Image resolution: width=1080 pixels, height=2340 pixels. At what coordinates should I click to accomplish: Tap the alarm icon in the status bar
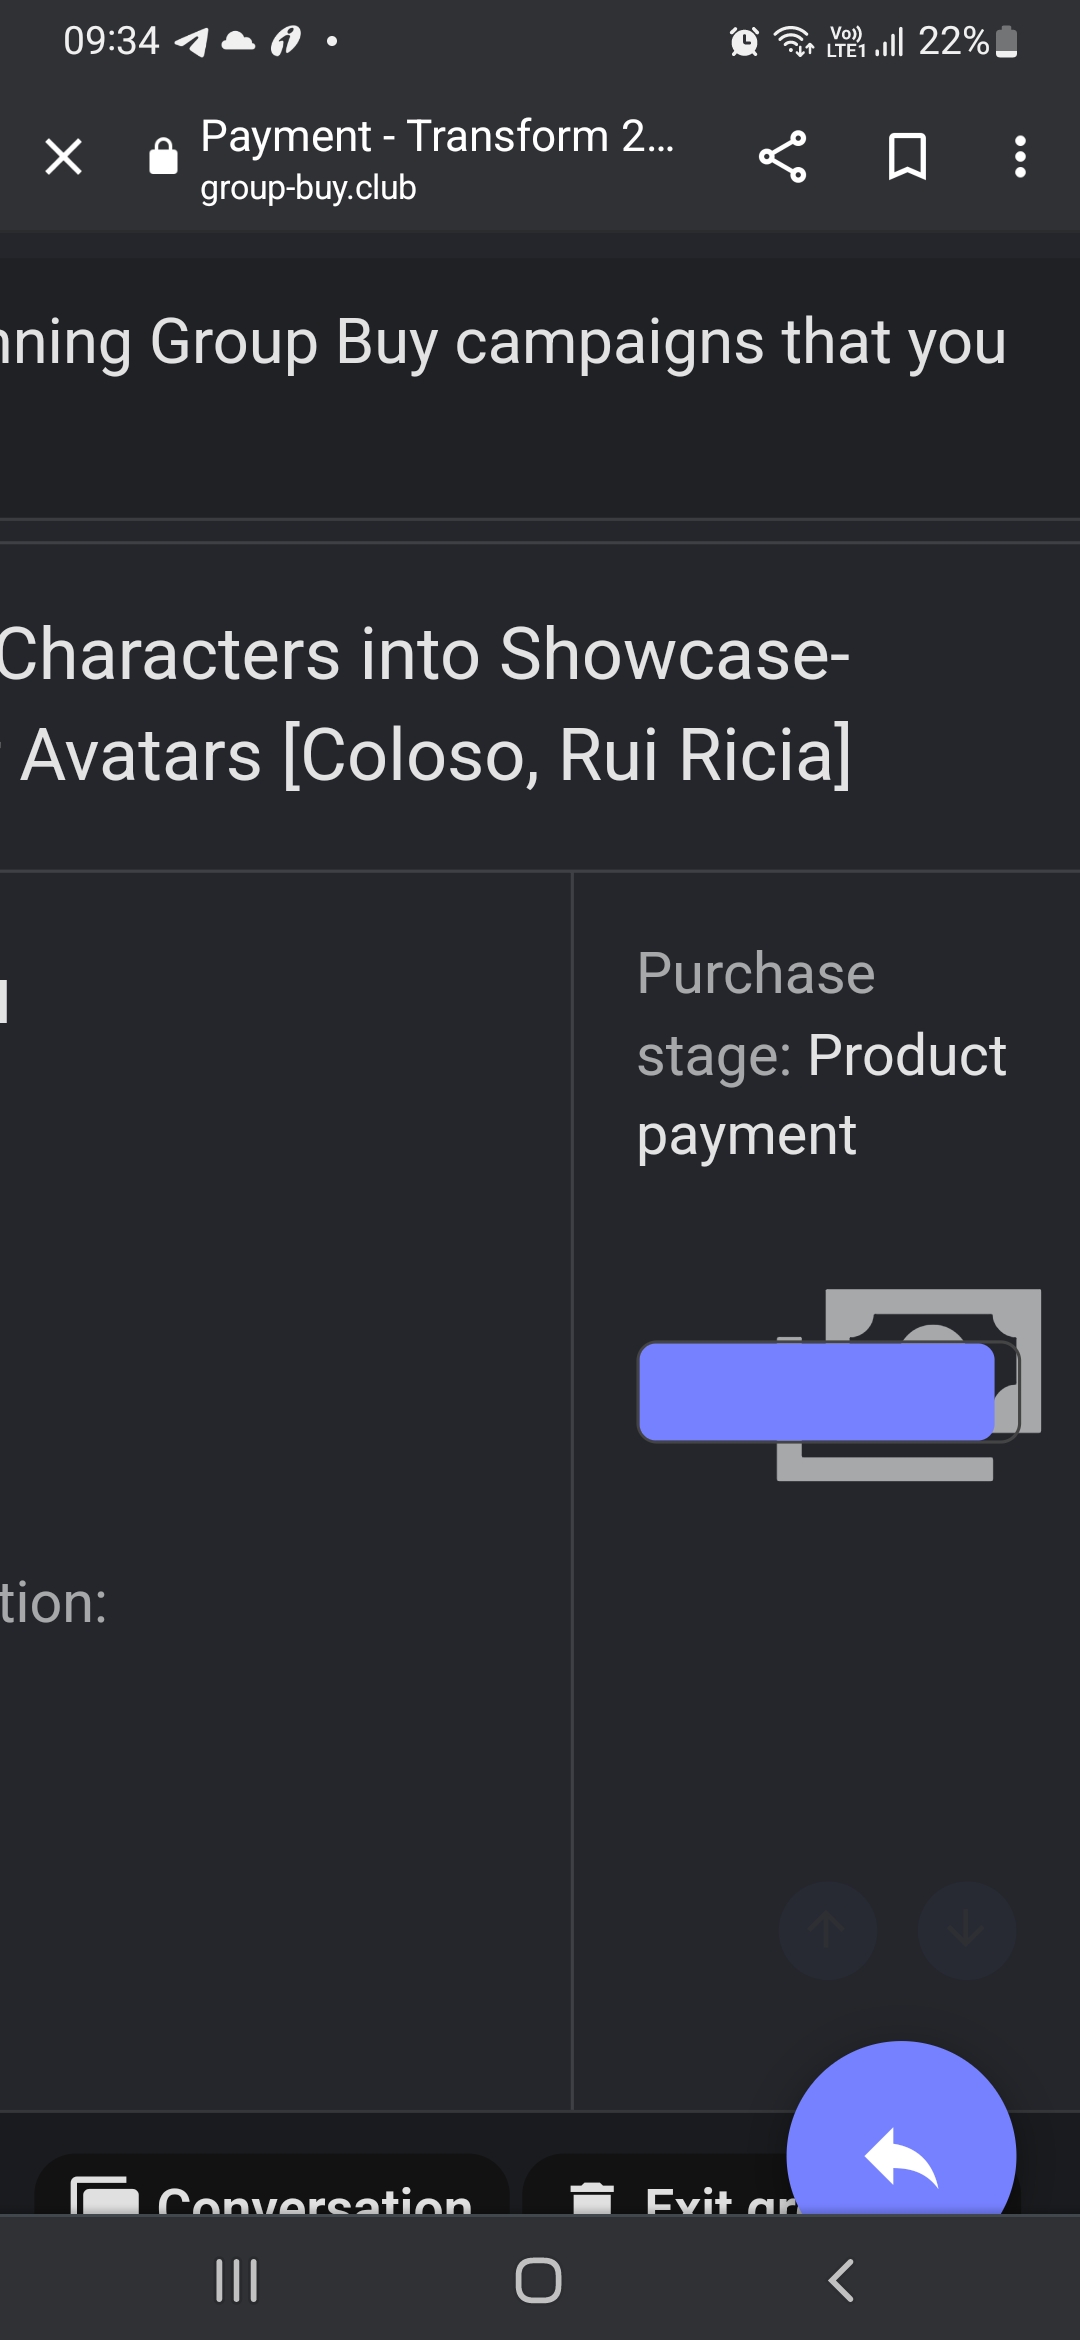(x=744, y=42)
